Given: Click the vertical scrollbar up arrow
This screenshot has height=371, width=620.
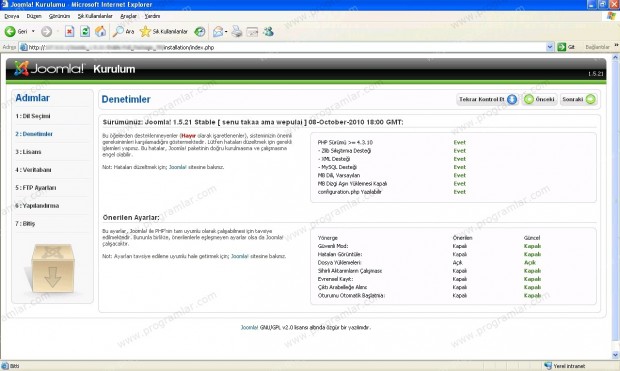Looking at the screenshot, I should [x=615, y=58].
